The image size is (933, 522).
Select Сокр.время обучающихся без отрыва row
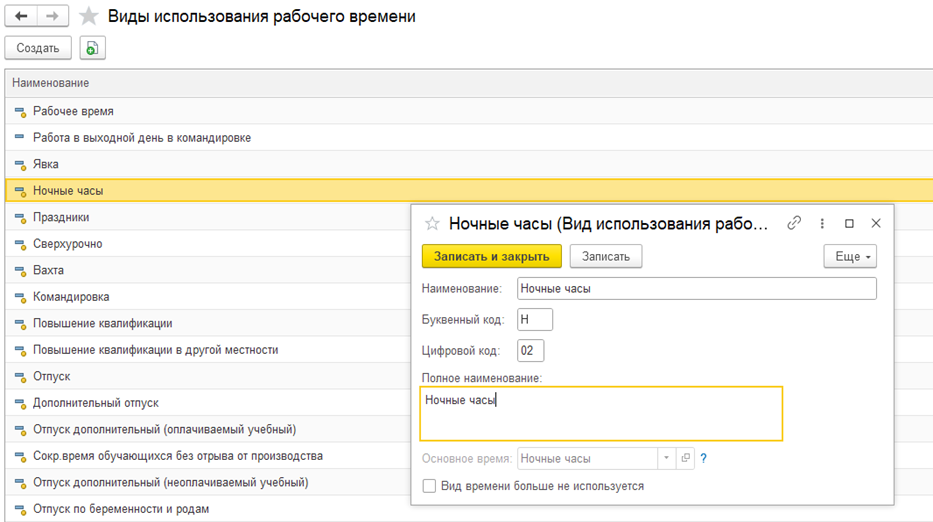(x=208, y=456)
